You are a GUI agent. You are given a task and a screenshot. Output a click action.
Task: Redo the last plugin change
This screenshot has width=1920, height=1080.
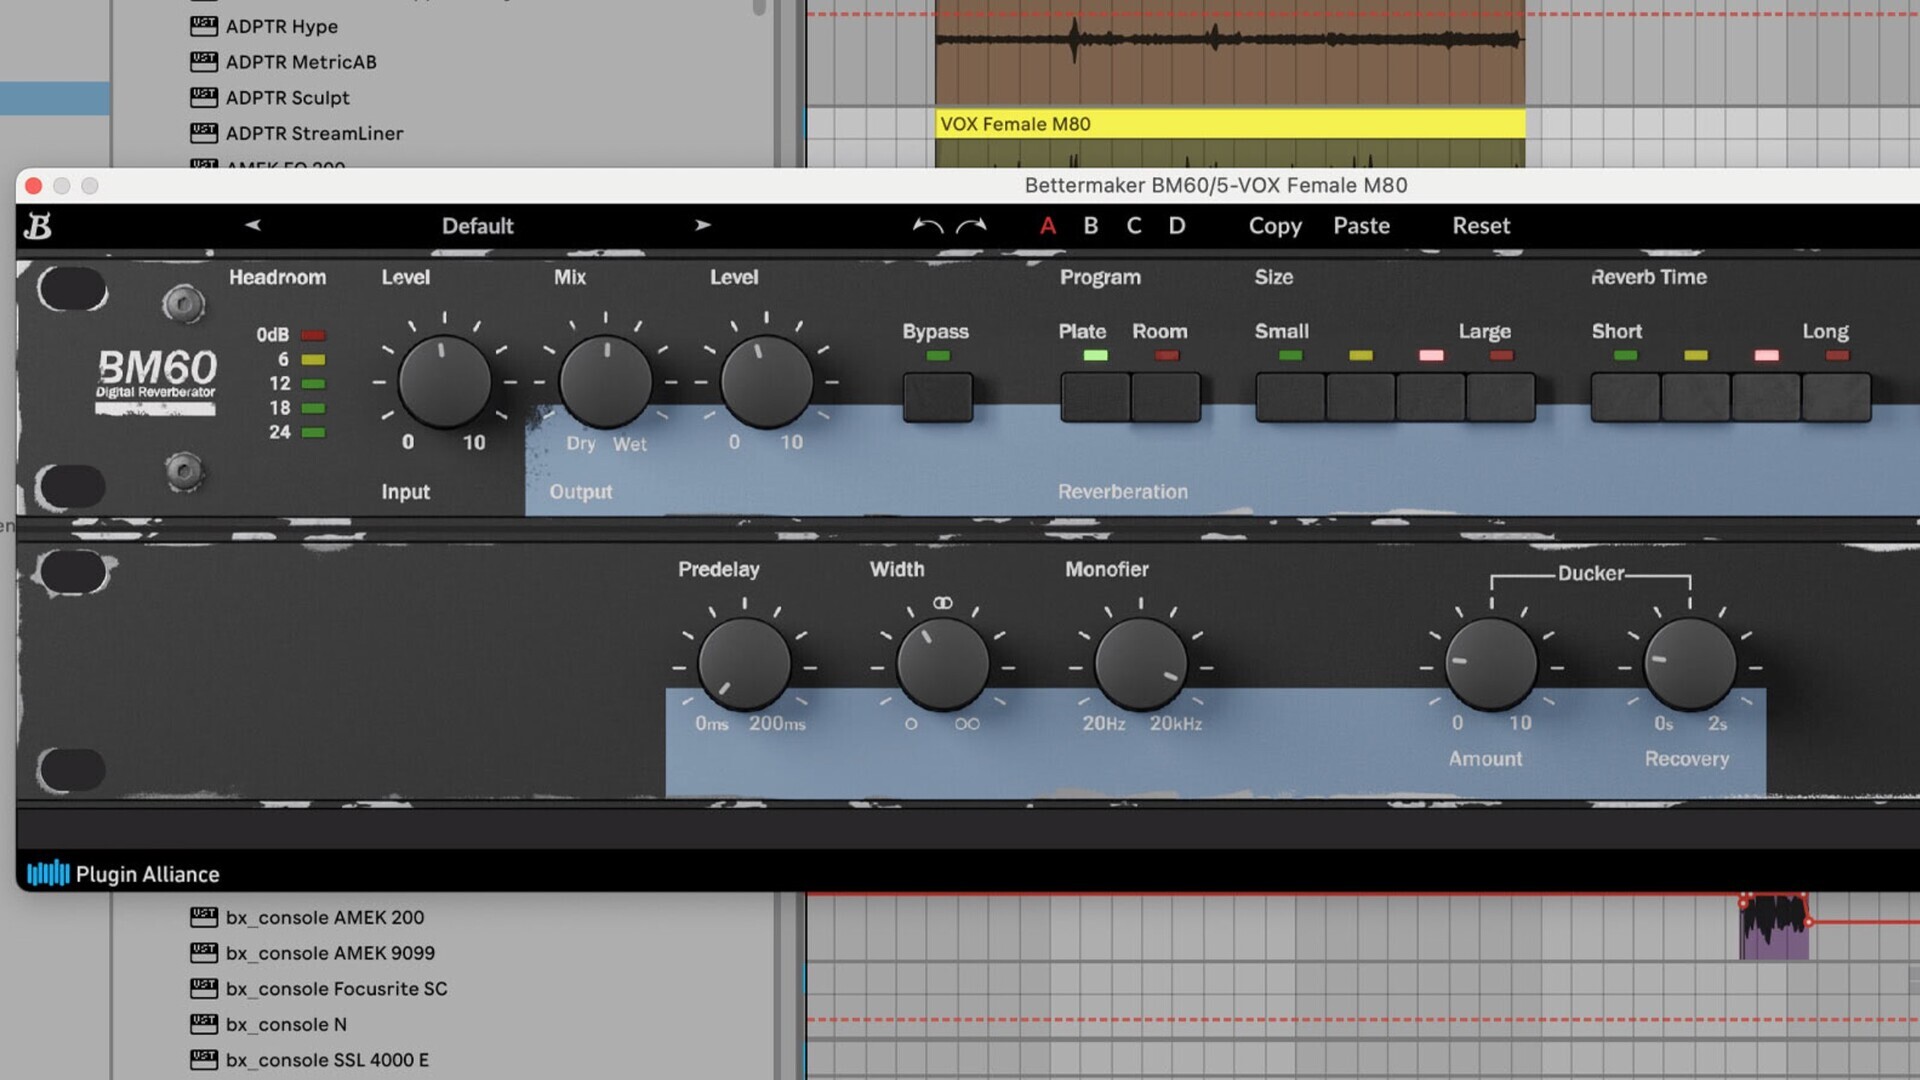(x=971, y=226)
